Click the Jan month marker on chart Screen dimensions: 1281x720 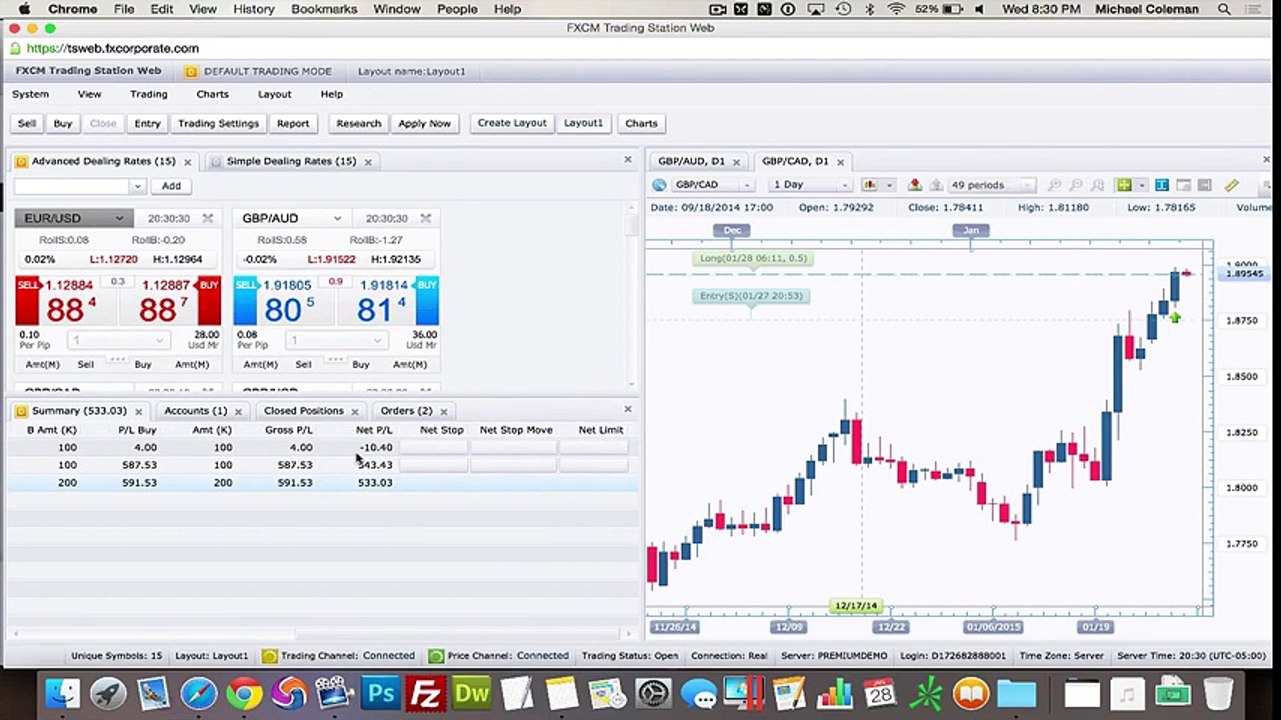point(971,230)
